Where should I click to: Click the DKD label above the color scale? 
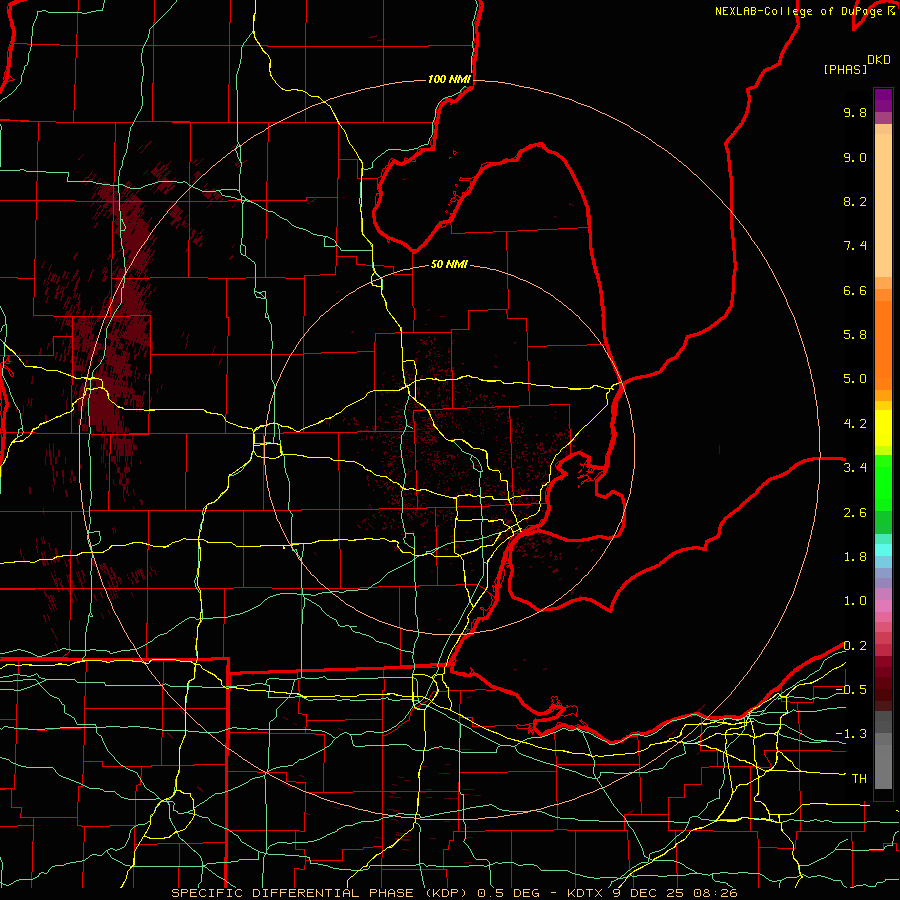pos(879,60)
